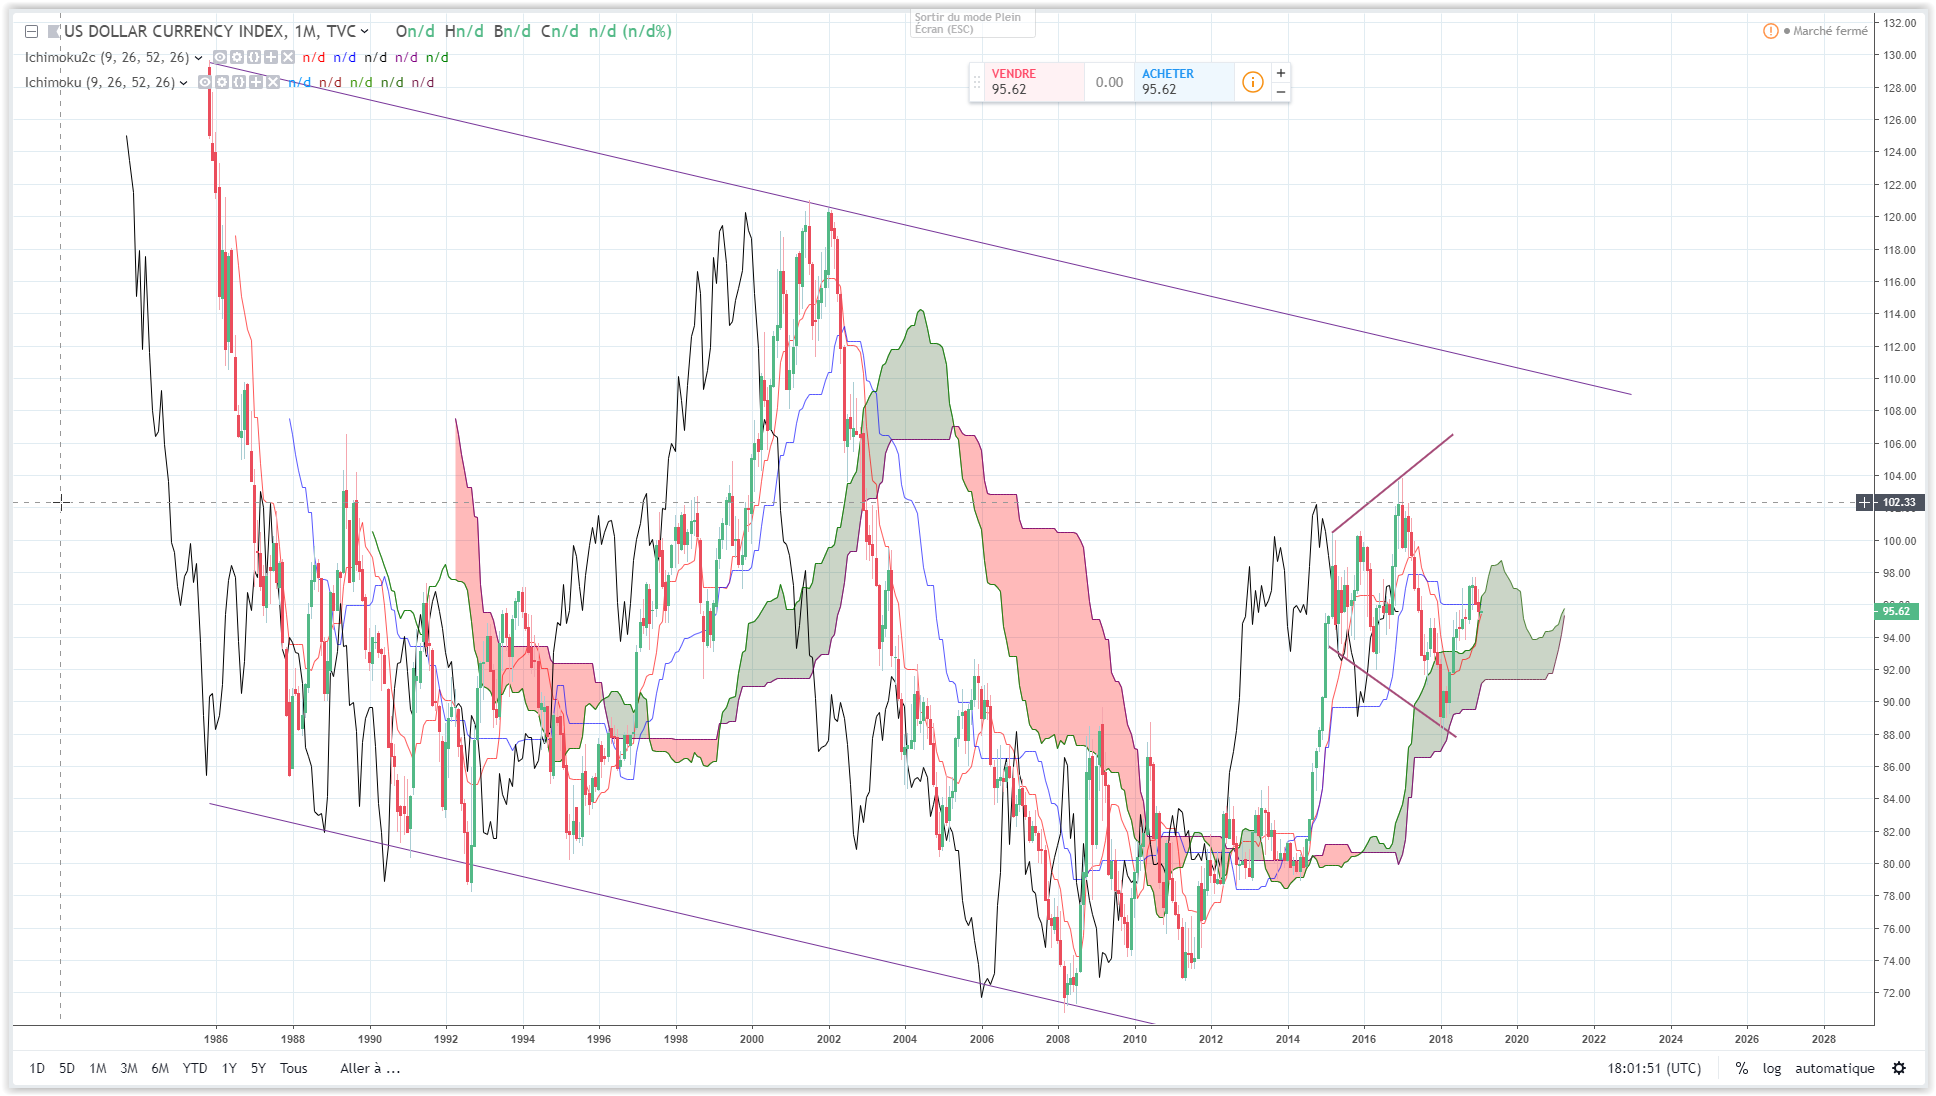Expand US Dollar Currency Index symbol dropdown

click(x=365, y=32)
